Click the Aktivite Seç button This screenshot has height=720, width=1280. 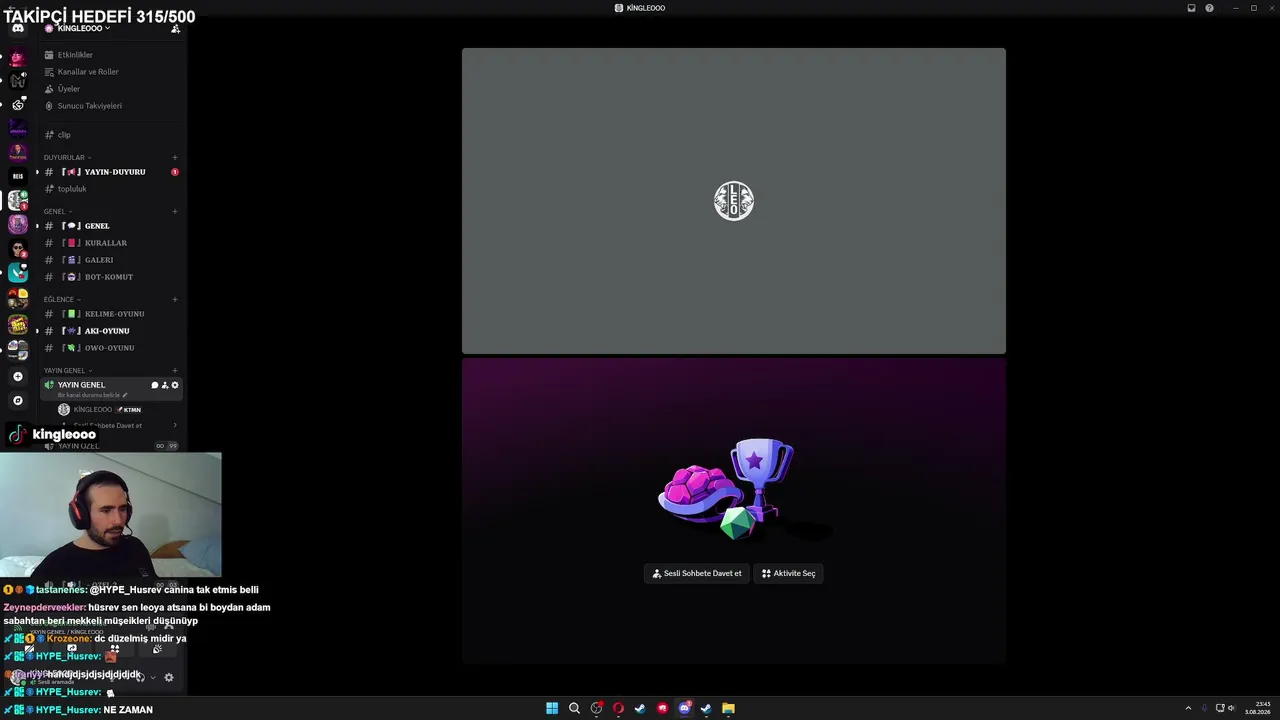788,573
